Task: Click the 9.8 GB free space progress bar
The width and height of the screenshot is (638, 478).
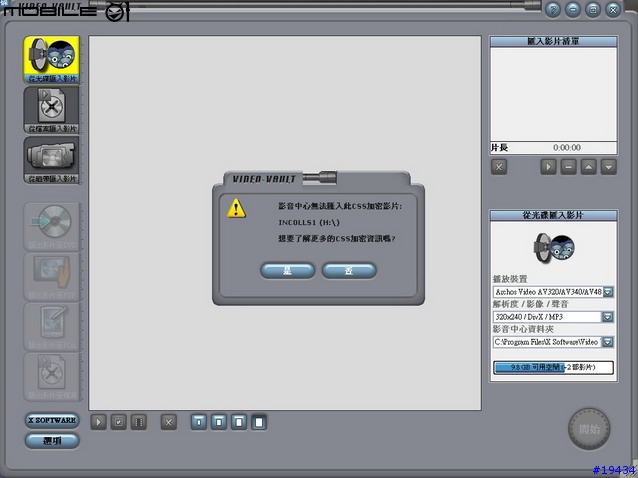Action: coord(553,367)
